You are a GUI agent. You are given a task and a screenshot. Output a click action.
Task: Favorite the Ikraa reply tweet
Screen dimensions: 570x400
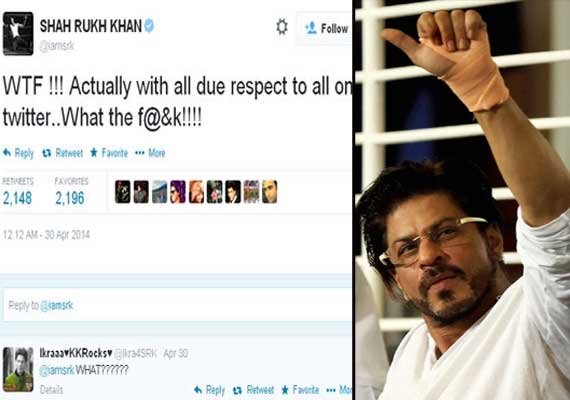pyautogui.click(x=300, y=390)
